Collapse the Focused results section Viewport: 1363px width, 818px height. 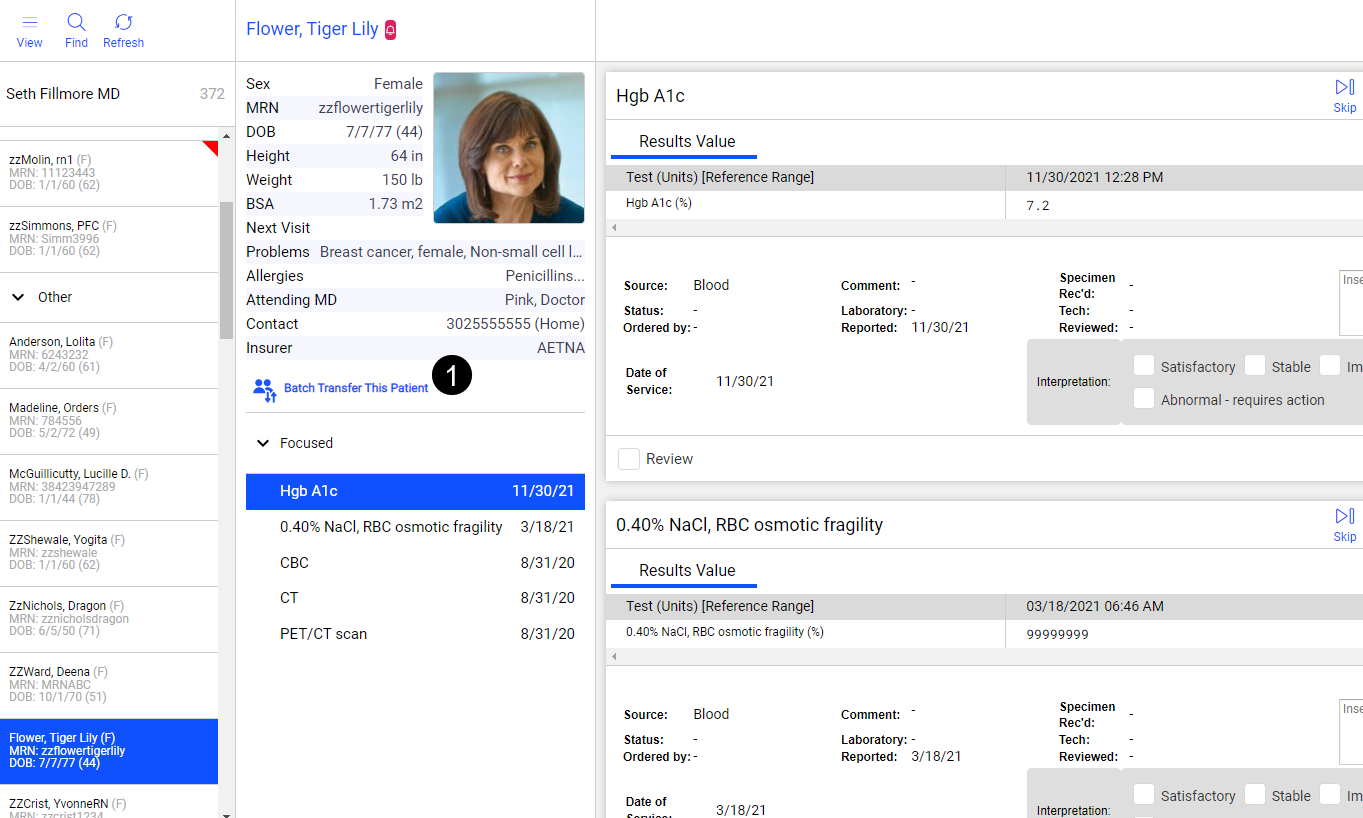click(x=263, y=443)
